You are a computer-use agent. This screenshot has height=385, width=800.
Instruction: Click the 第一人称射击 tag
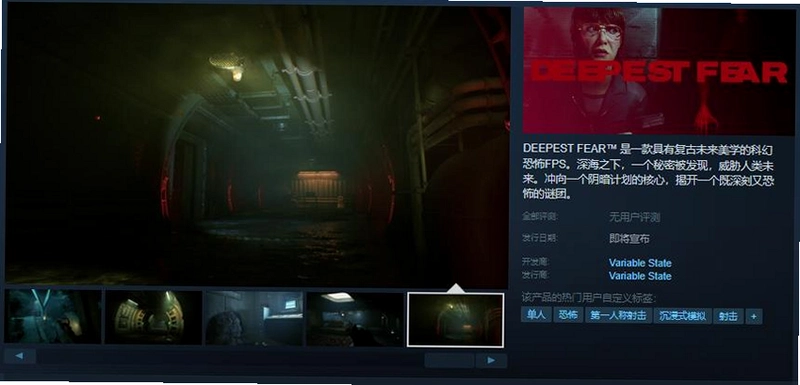click(618, 316)
